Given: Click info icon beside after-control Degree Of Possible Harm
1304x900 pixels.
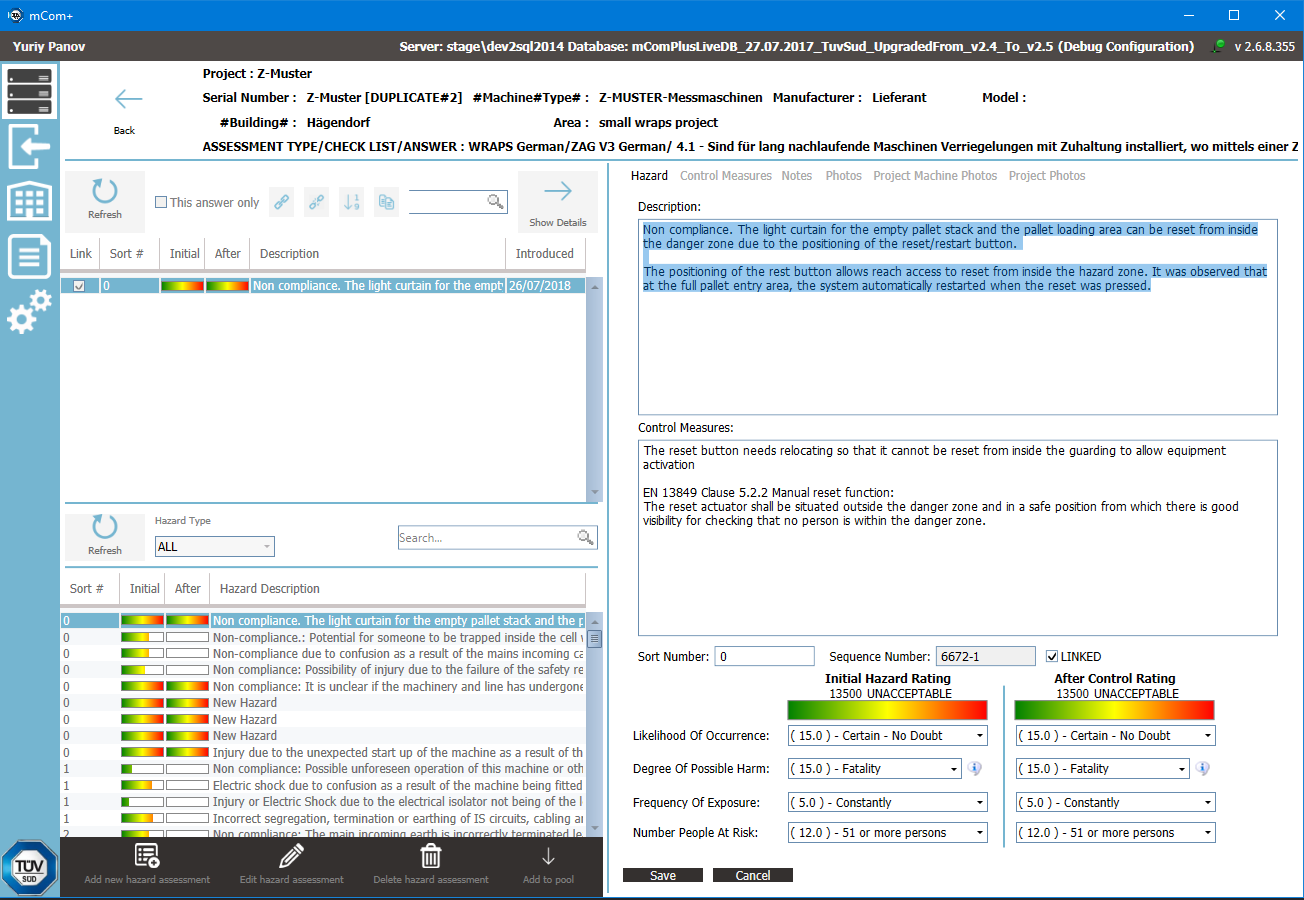Looking at the screenshot, I should [x=1203, y=768].
